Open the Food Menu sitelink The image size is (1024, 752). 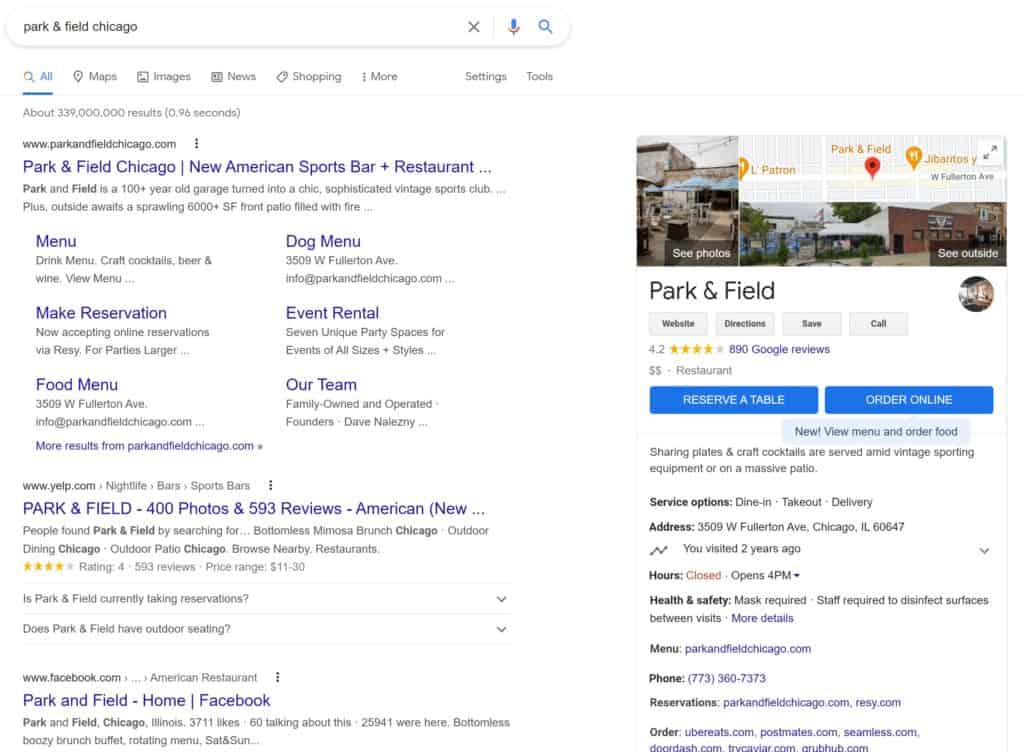pyautogui.click(x=77, y=385)
